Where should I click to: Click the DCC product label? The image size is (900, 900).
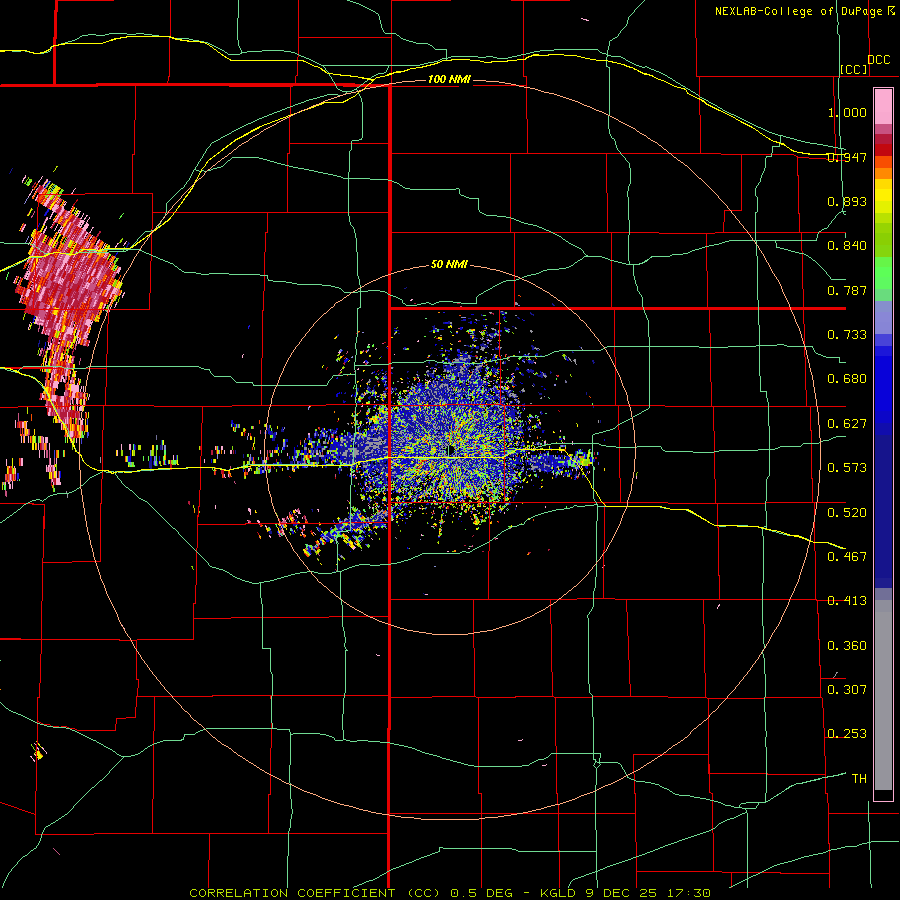click(x=878, y=60)
